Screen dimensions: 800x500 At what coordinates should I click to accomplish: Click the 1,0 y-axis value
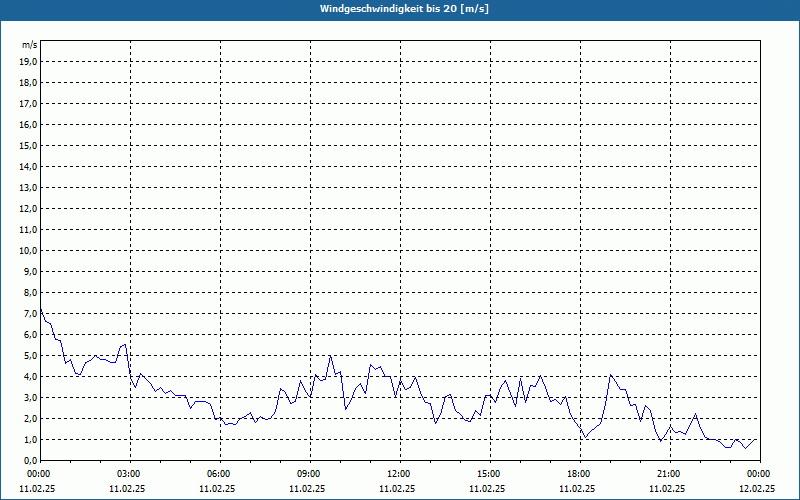pos(30,440)
